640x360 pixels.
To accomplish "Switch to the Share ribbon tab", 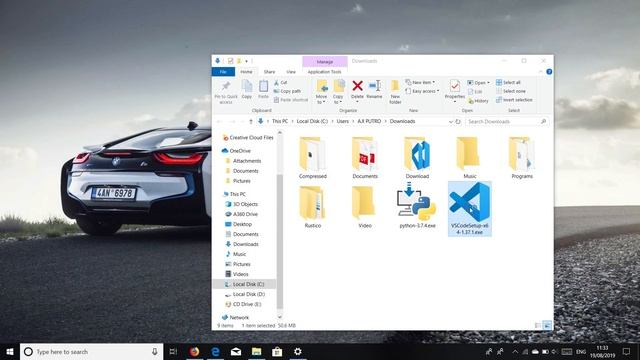I will point(269,72).
